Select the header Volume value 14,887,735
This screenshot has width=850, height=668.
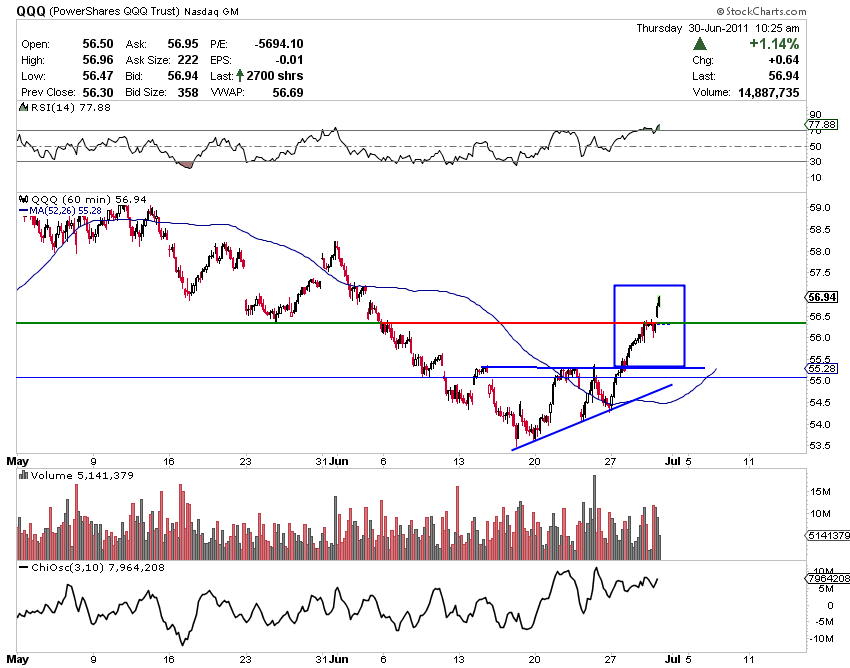pyautogui.click(x=769, y=92)
